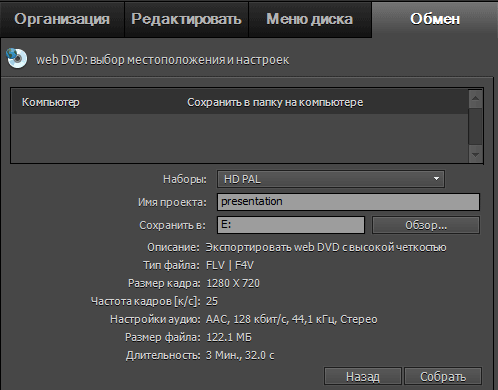The image size is (498, 390).
Task: Click the frame rate value 25
Action: click(212, 301)
